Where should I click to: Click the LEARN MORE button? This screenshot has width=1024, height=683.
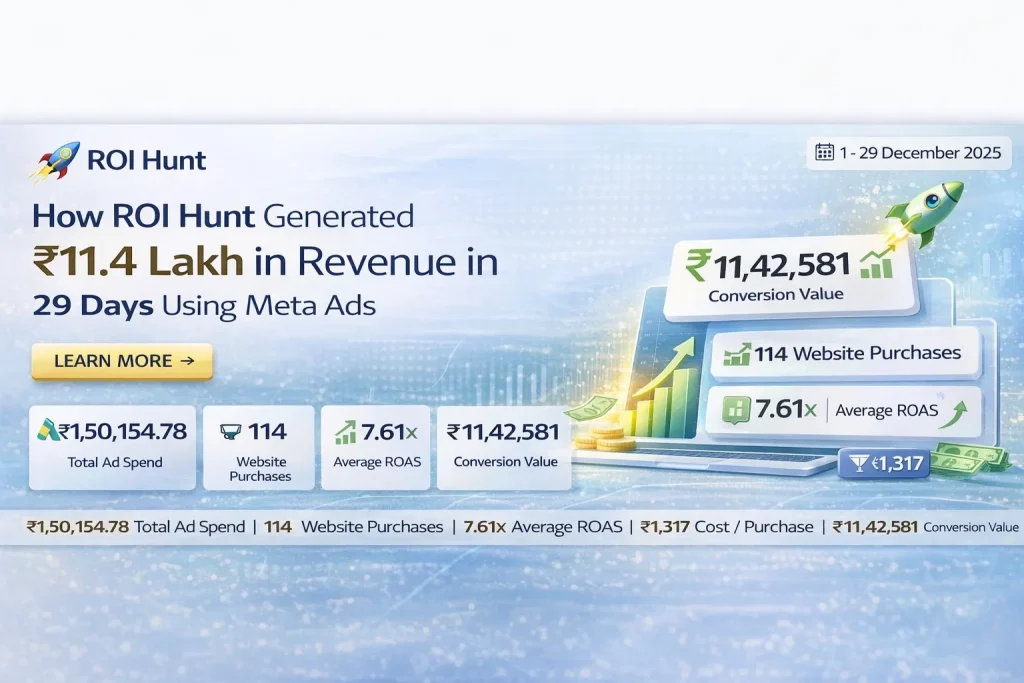coord(120,362)
